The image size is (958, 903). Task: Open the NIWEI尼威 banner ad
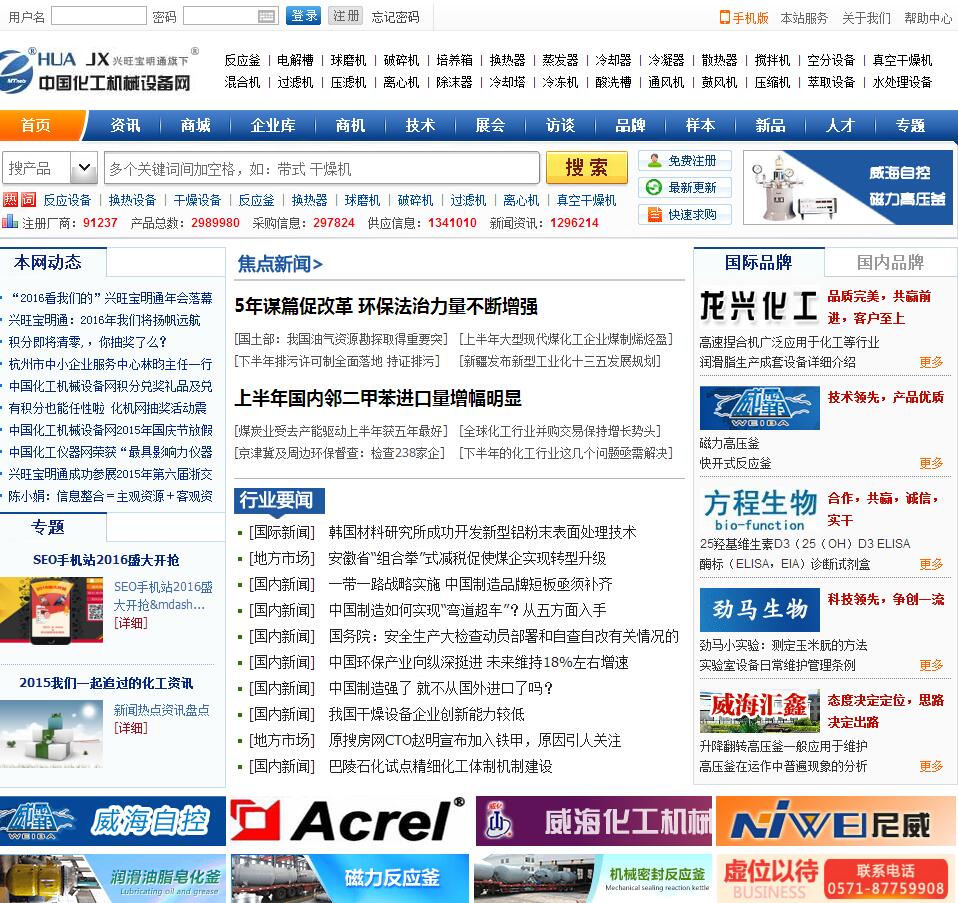tap(836, 821)
